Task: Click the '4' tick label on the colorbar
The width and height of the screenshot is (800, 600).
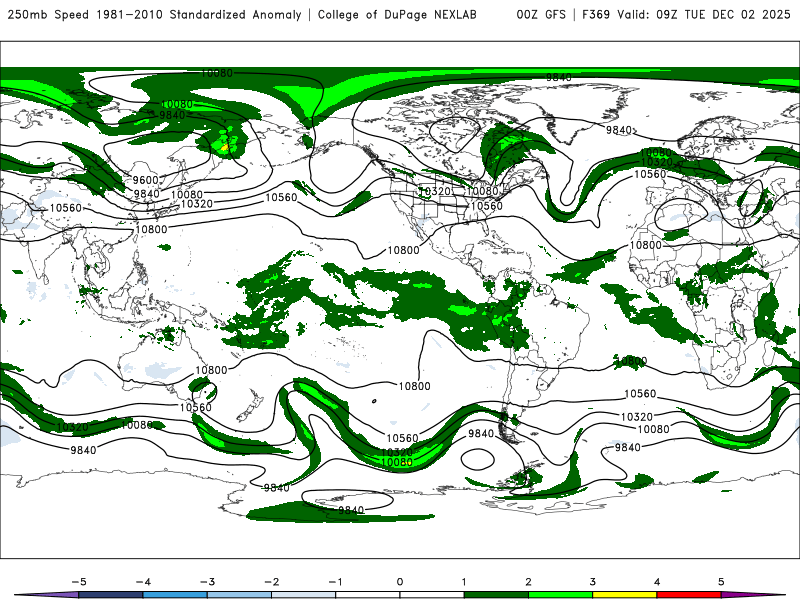Action: pyautogui.click(x=657, y=582)
